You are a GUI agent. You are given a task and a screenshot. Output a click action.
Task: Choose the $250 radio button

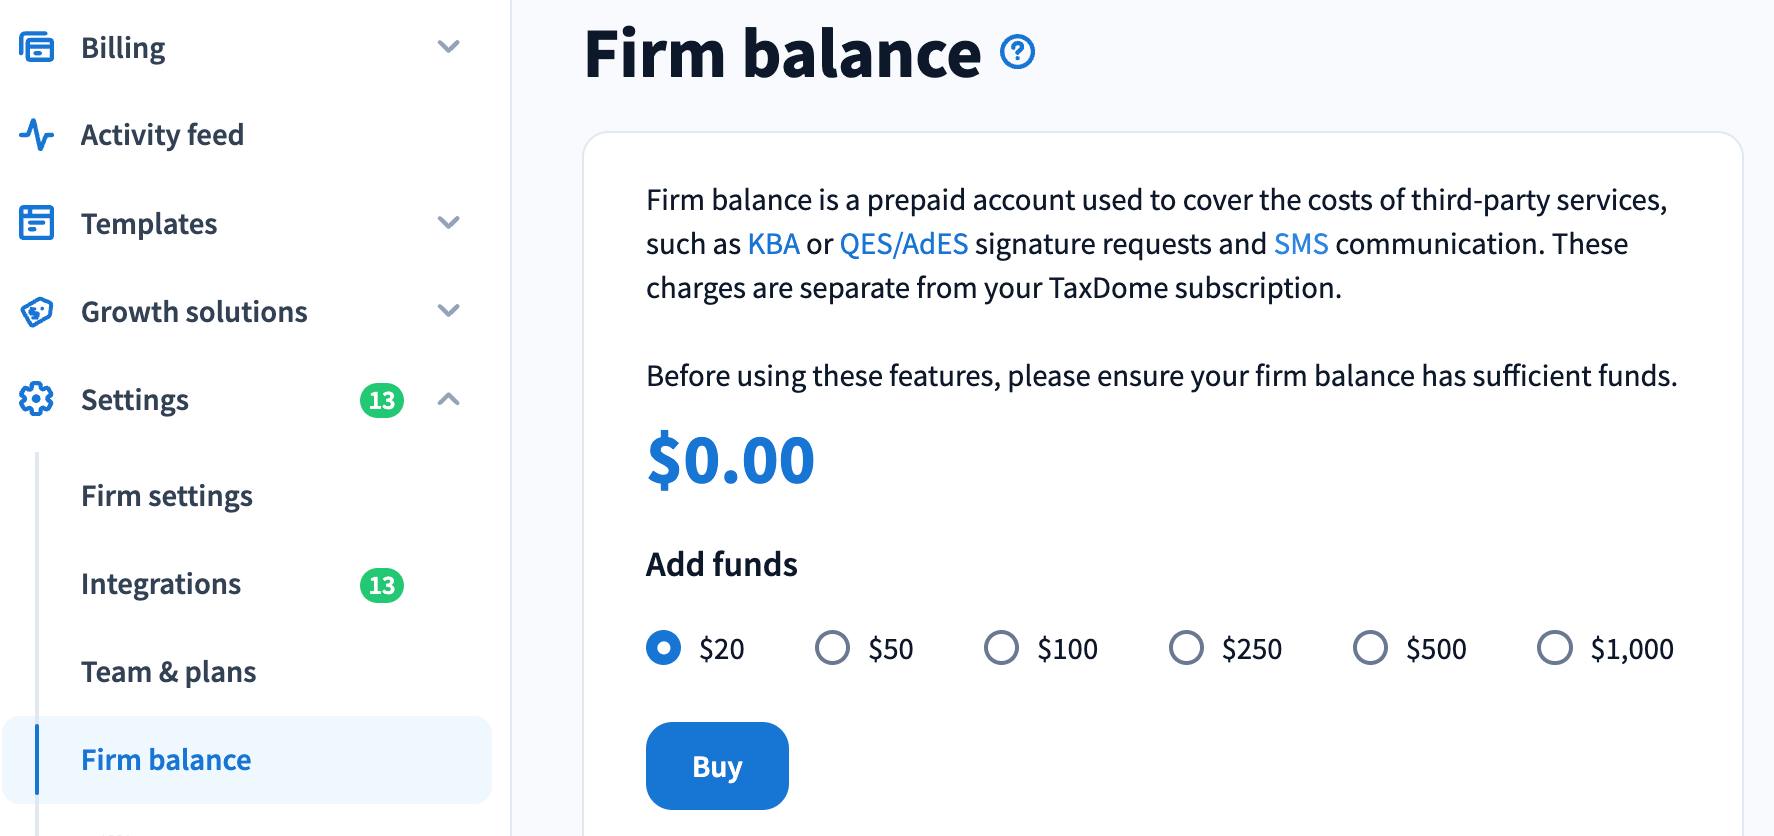click(1186, 648)
